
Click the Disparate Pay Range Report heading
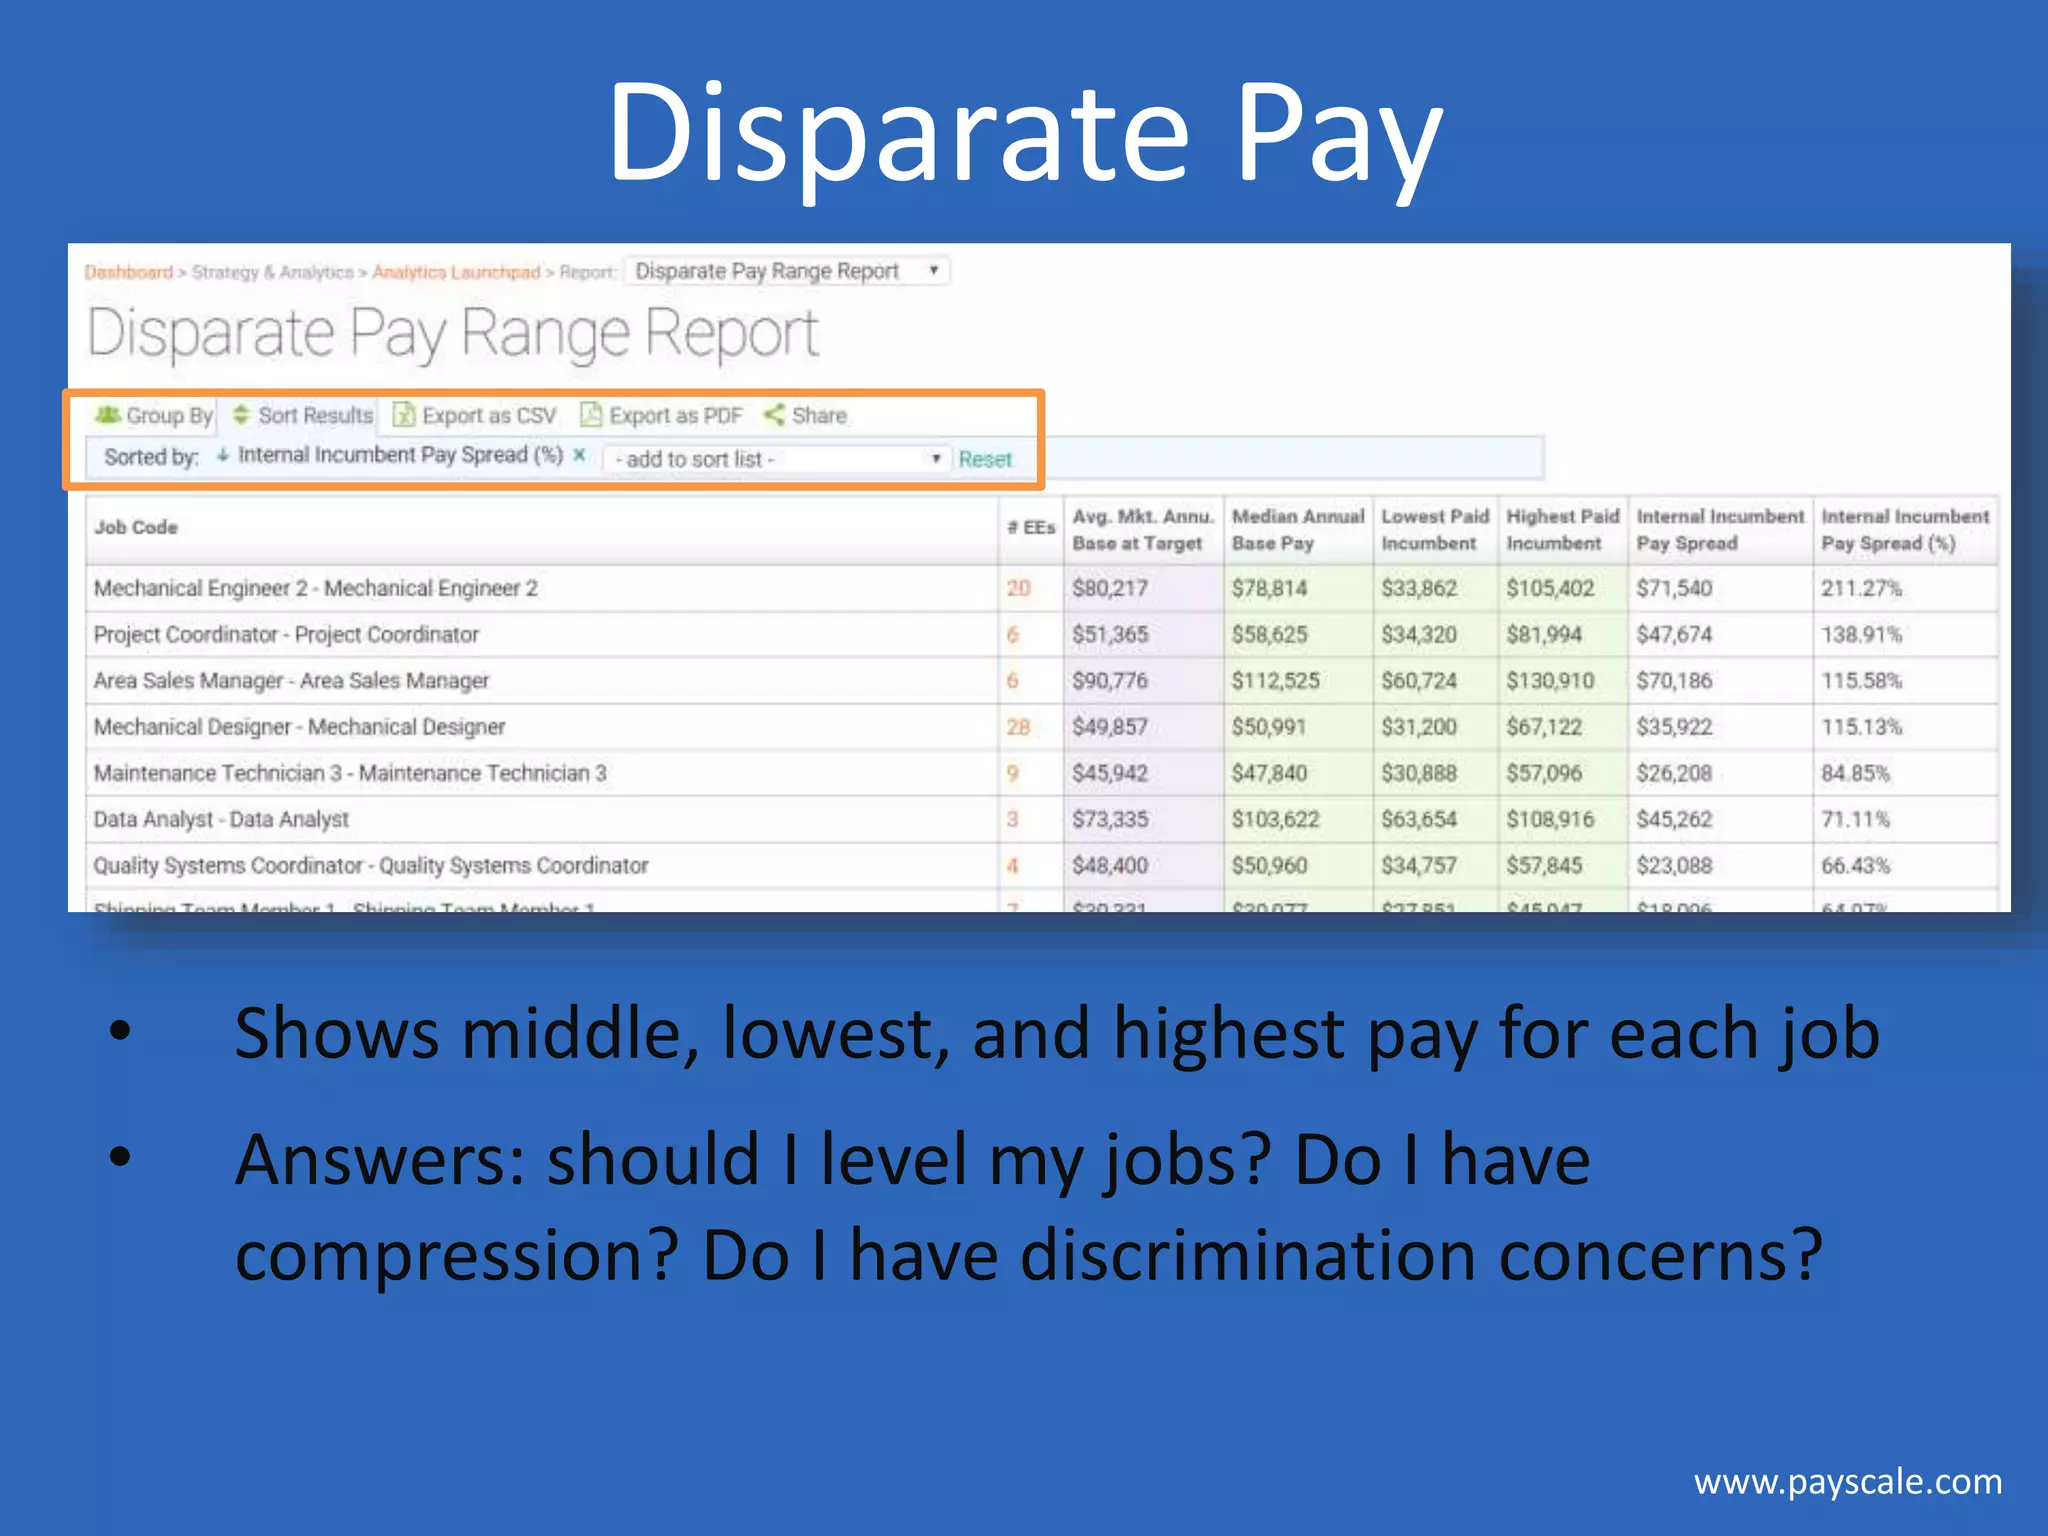click(453, 333)
